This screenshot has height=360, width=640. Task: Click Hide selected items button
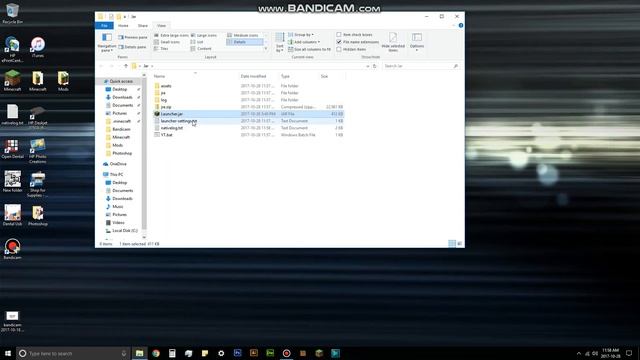tap(393, 42)
